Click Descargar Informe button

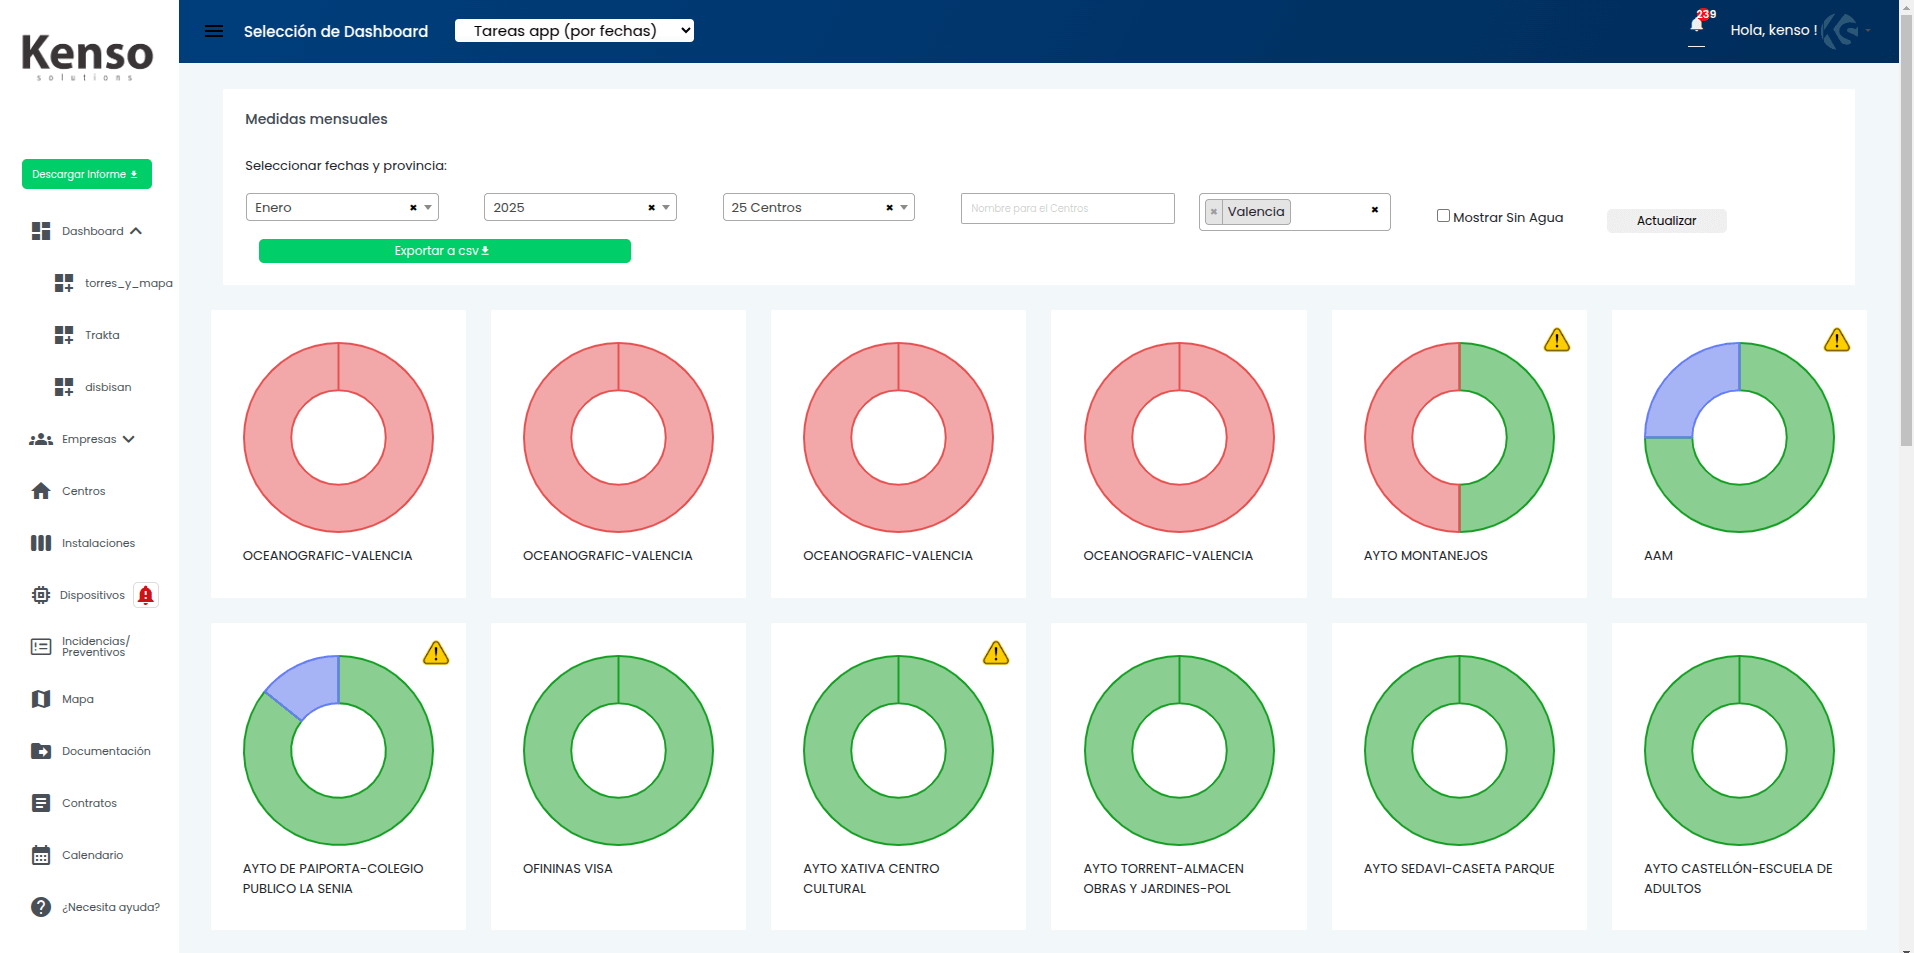tap(87, 174)
